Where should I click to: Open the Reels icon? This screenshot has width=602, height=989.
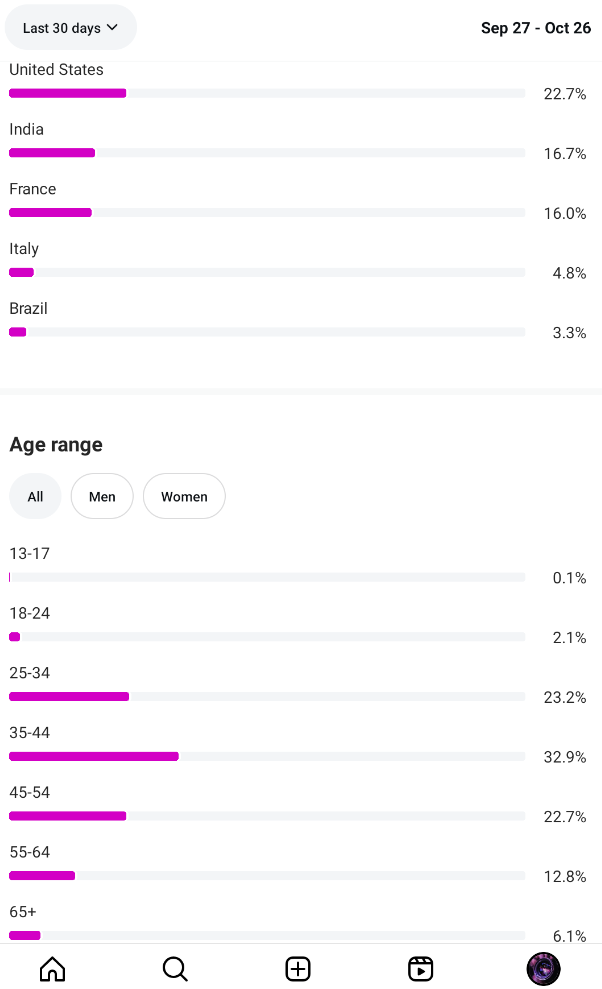(x=421, y=968)
